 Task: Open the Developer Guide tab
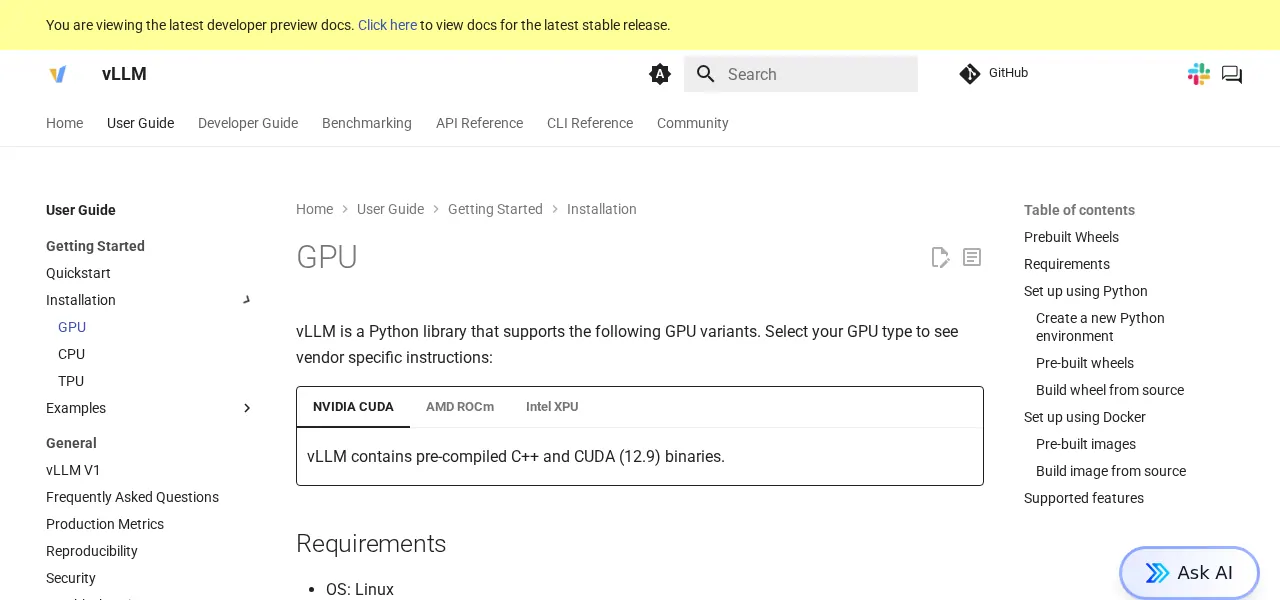[x=248, y=123]
